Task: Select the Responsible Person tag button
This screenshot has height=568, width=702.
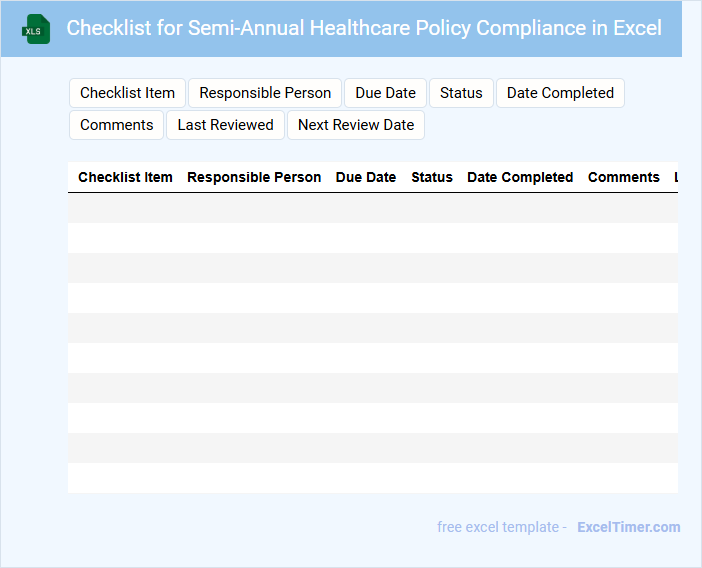Action: pyautogui.click(x=265, y=93)
